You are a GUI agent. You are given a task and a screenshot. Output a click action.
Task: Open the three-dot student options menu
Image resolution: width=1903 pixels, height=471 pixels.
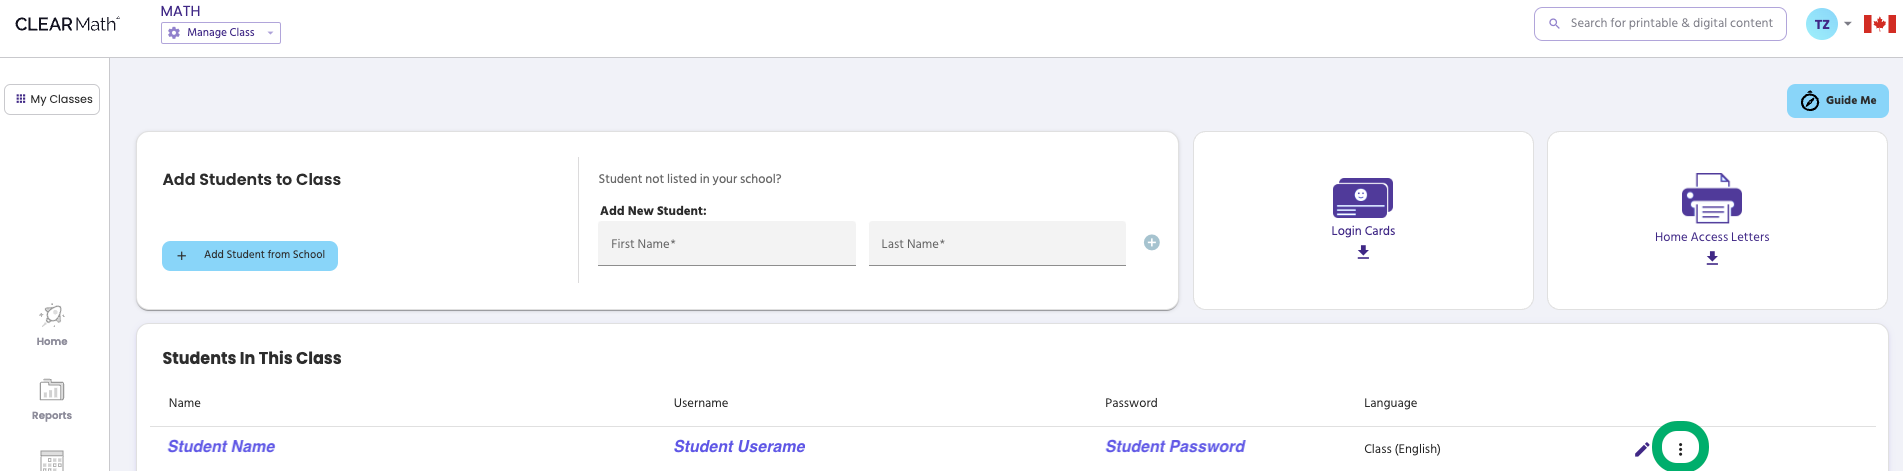(1680, 449)
